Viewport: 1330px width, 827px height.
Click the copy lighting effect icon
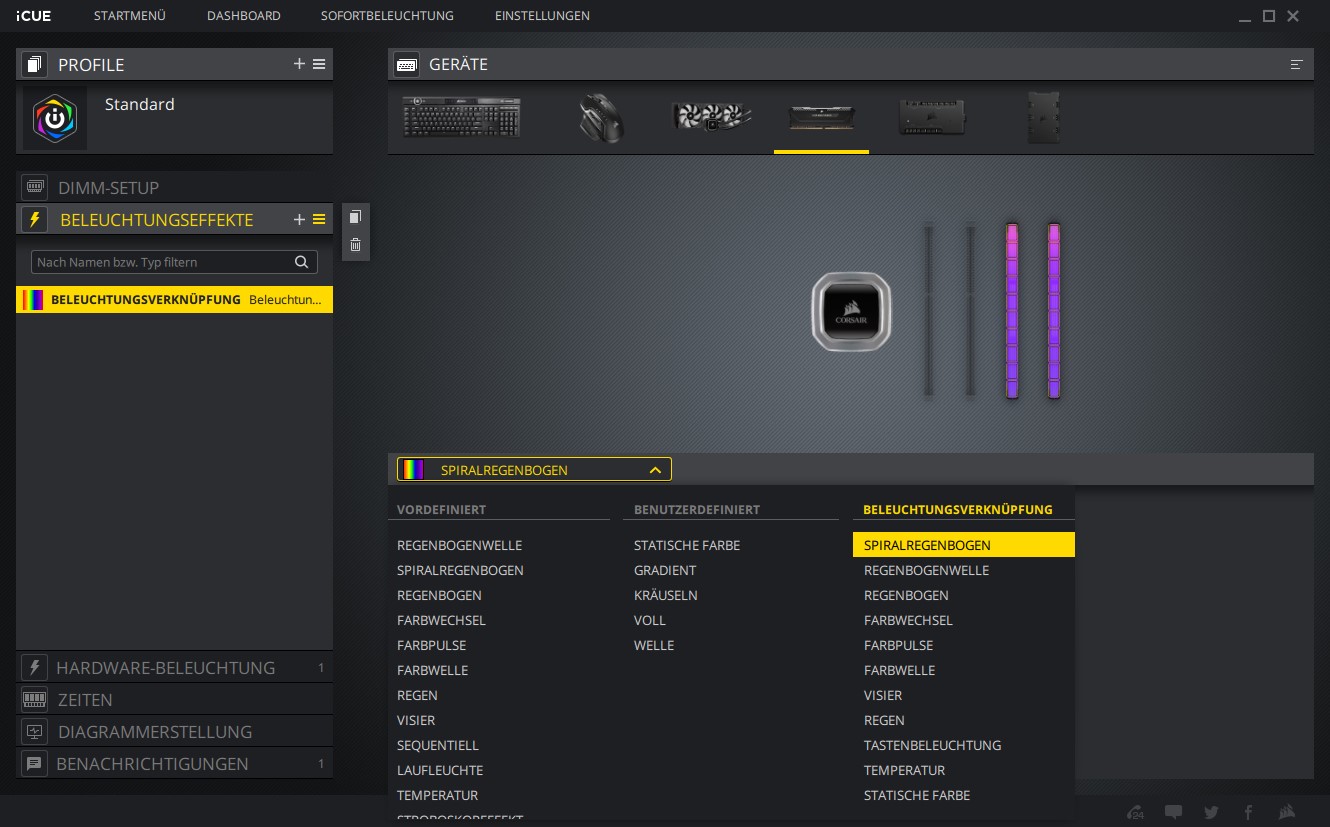coord(355,217)
